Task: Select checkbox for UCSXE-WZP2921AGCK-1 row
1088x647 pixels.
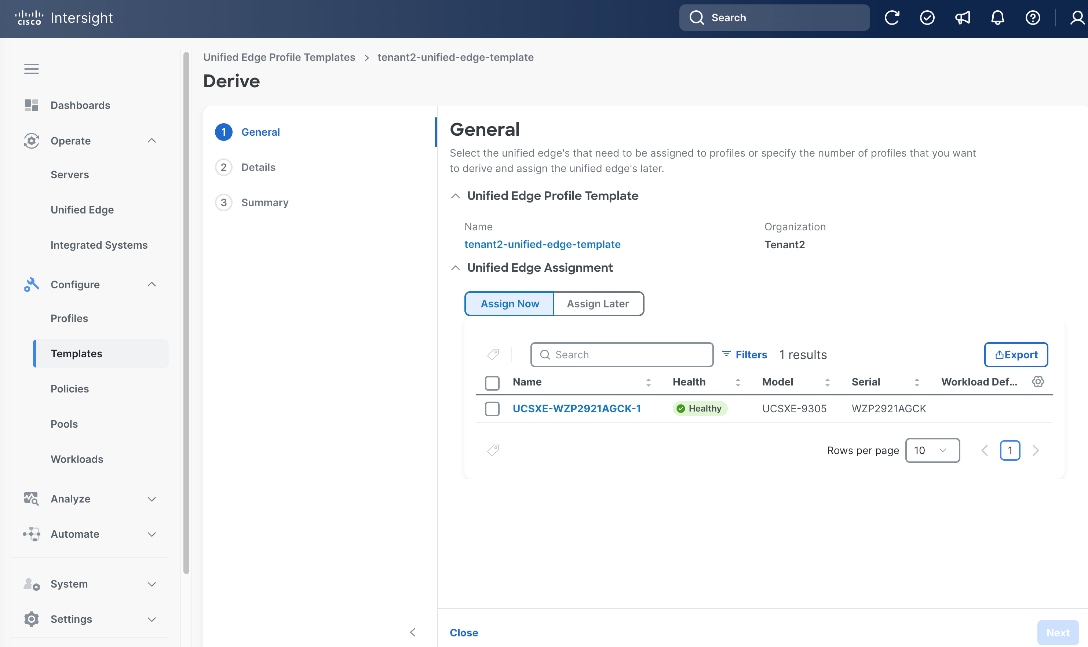Action: click(x=492, y=409)
